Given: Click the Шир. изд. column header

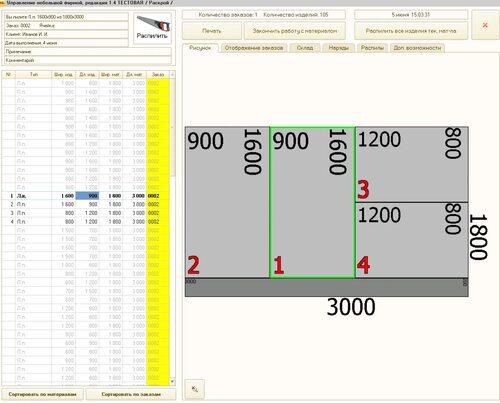Looking at the screenshot, I should pos(63,75).
